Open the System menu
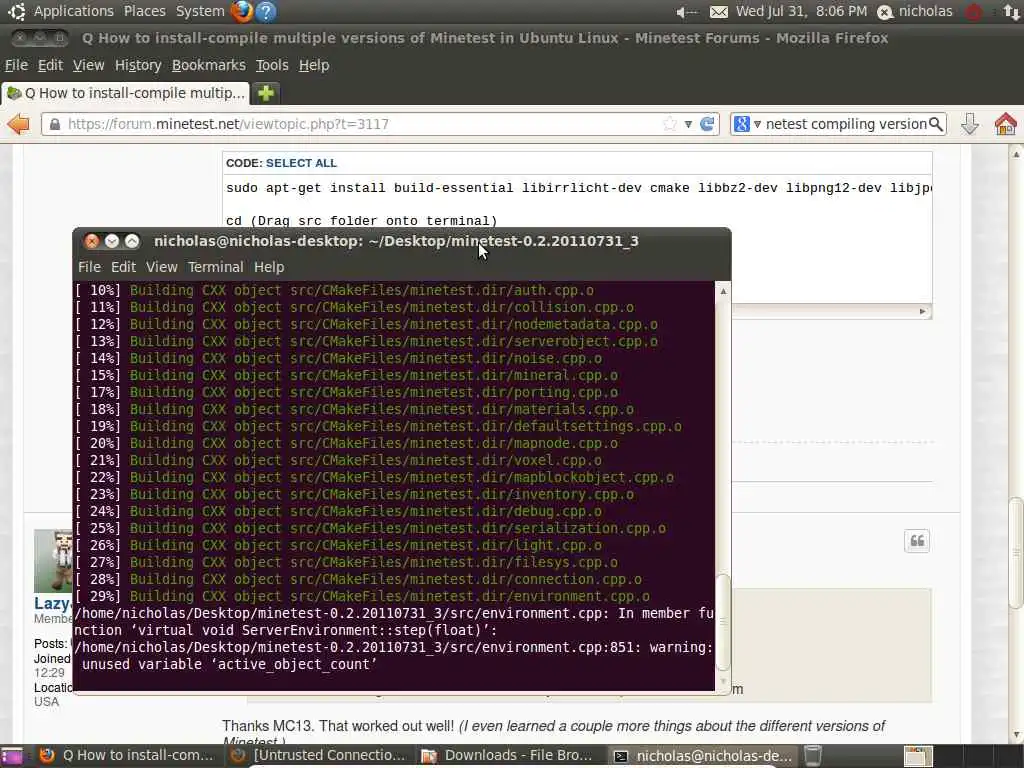This screenshot has height=768, width=1024. point(200,11)
